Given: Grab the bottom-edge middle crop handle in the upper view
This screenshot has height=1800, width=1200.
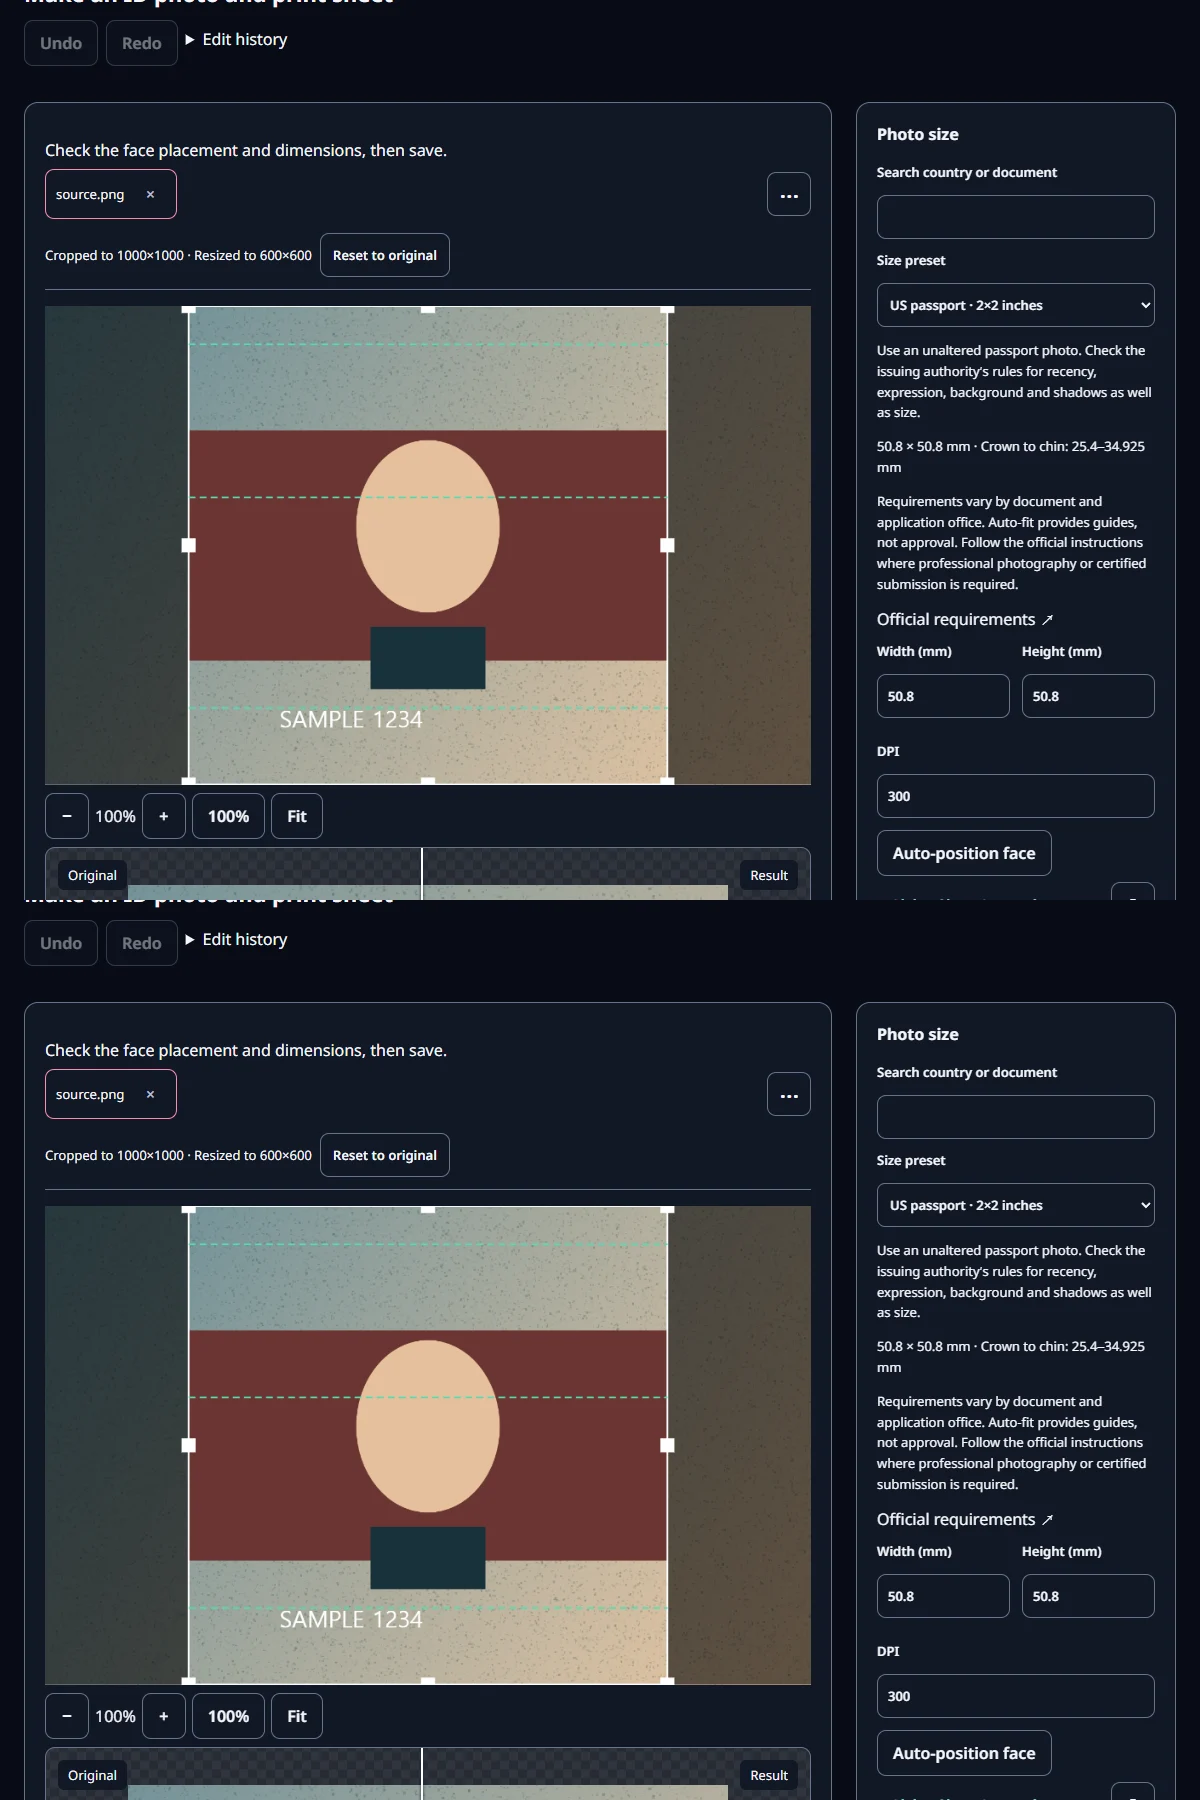Looking at the screenshot, I should pos(428,781).
